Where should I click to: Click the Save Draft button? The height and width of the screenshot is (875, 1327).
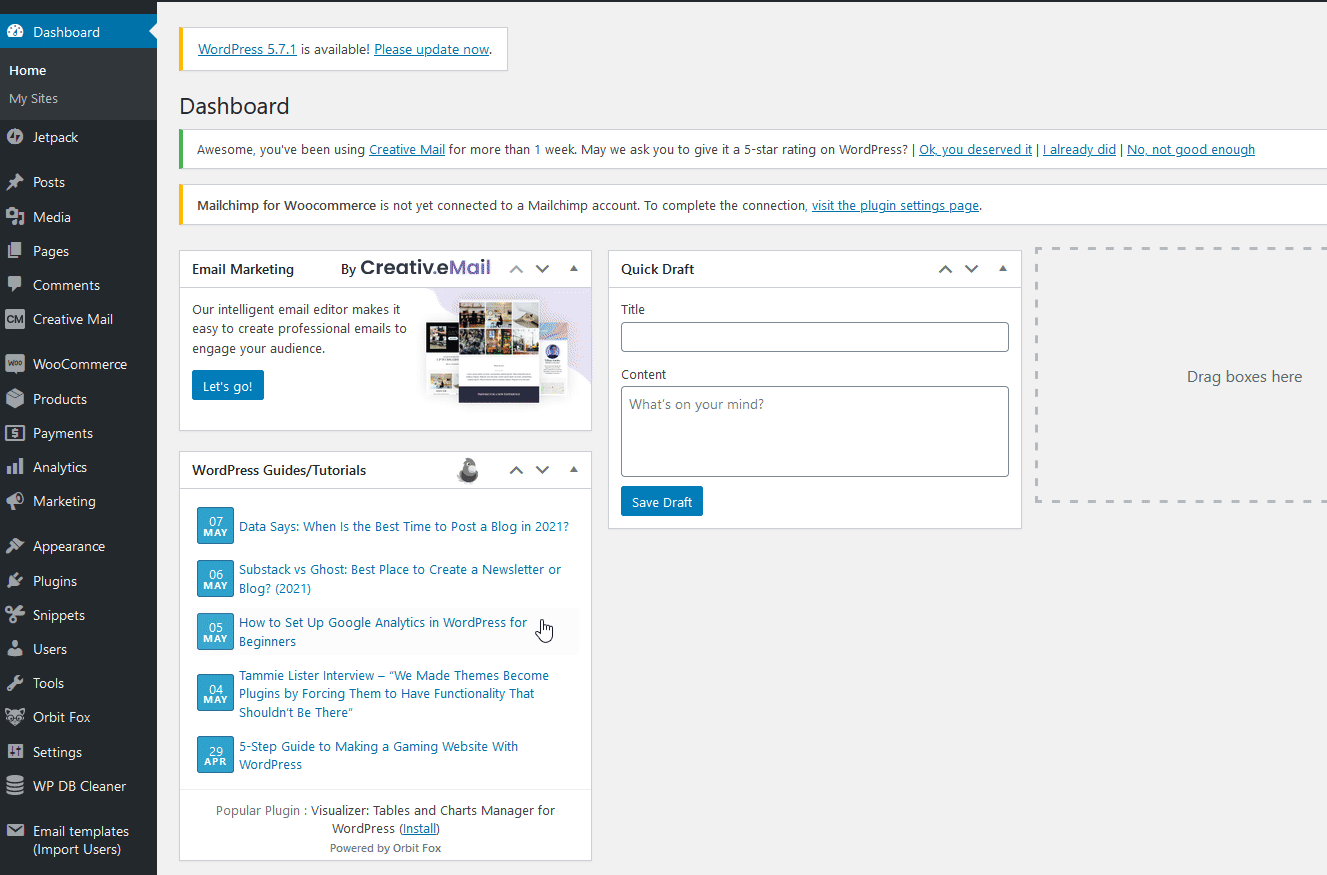coord(662,502)
